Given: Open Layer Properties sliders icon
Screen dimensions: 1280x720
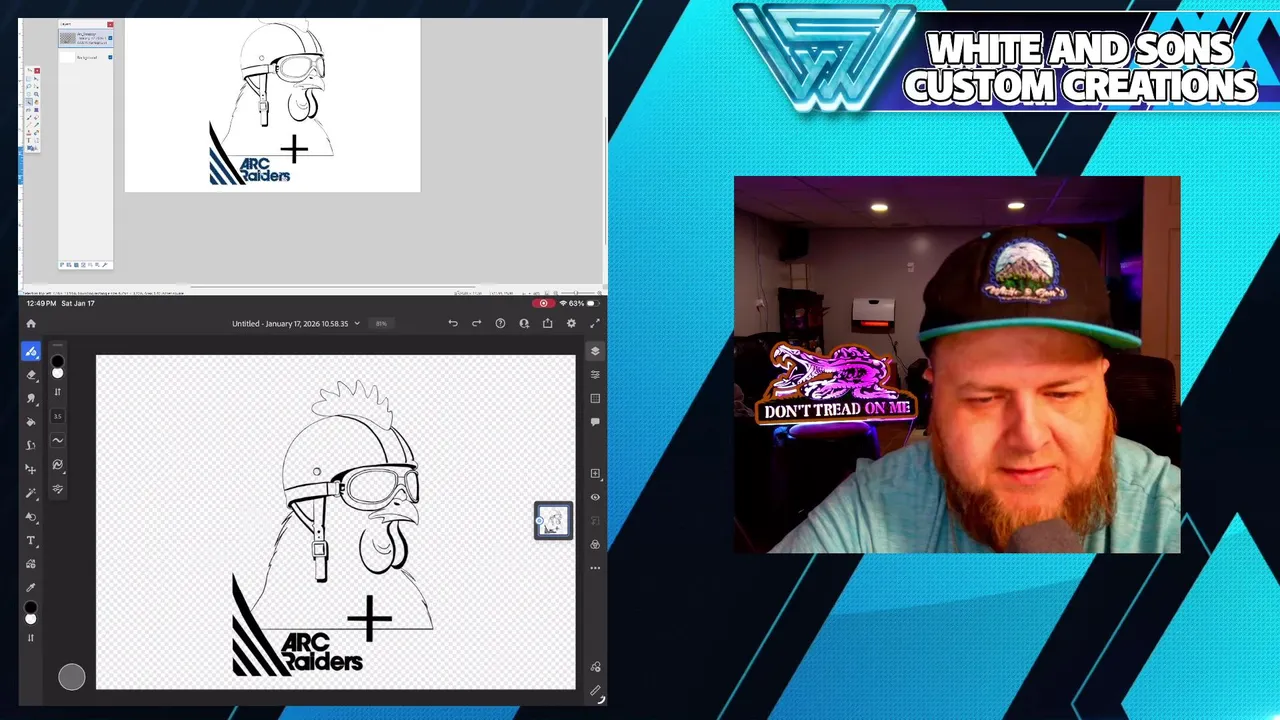Looking at the screenshot, I should (x=595, y=374).
